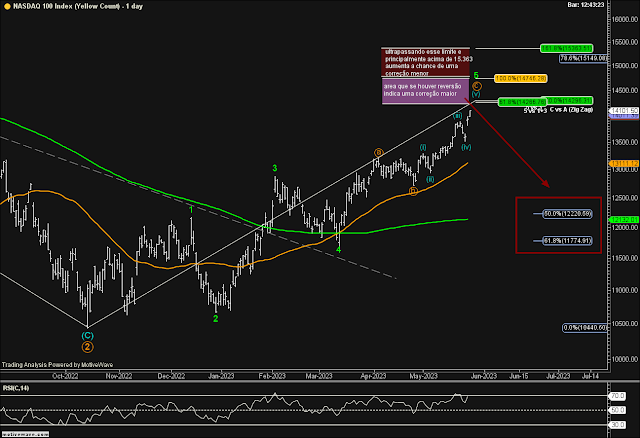
Task: Click Mar-2023 on the time axis
Action: click(319, 376)
